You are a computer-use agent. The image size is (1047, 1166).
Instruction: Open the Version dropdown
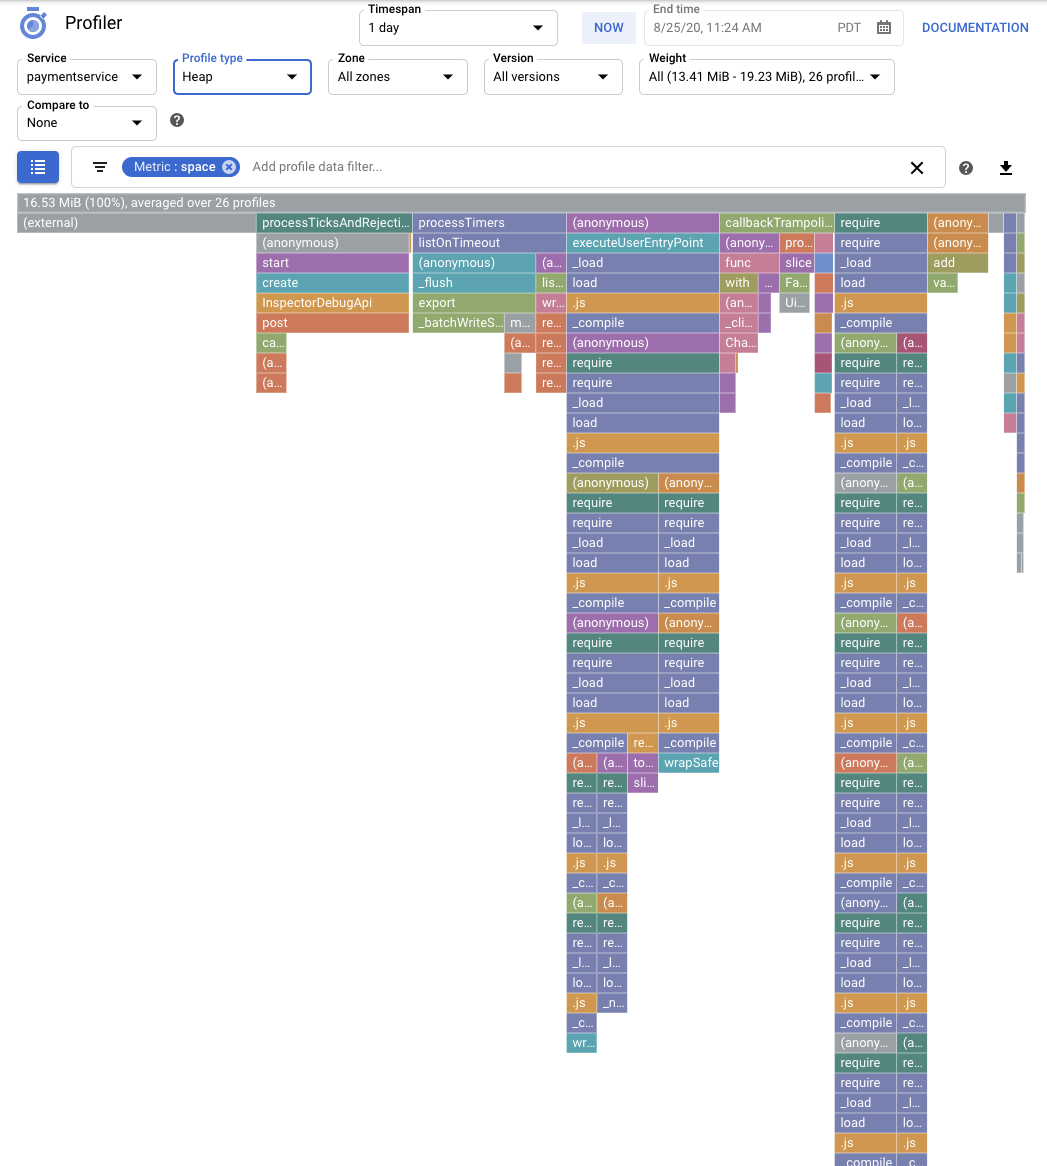point(552,76)
